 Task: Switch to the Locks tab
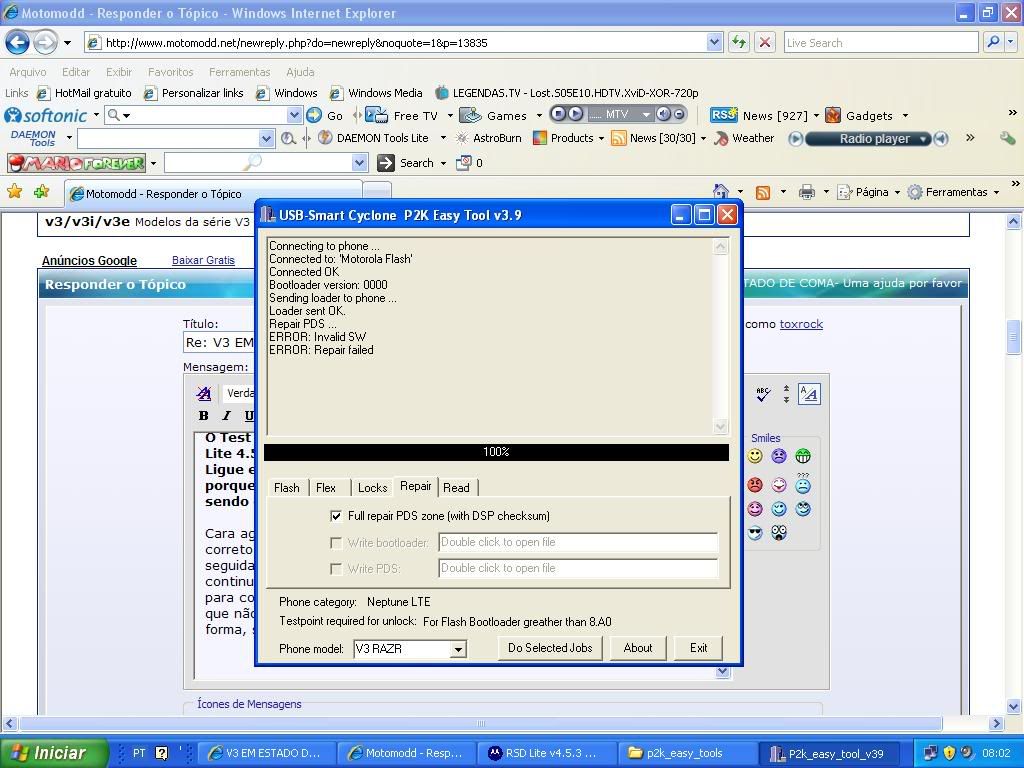[x=372, y=488]
